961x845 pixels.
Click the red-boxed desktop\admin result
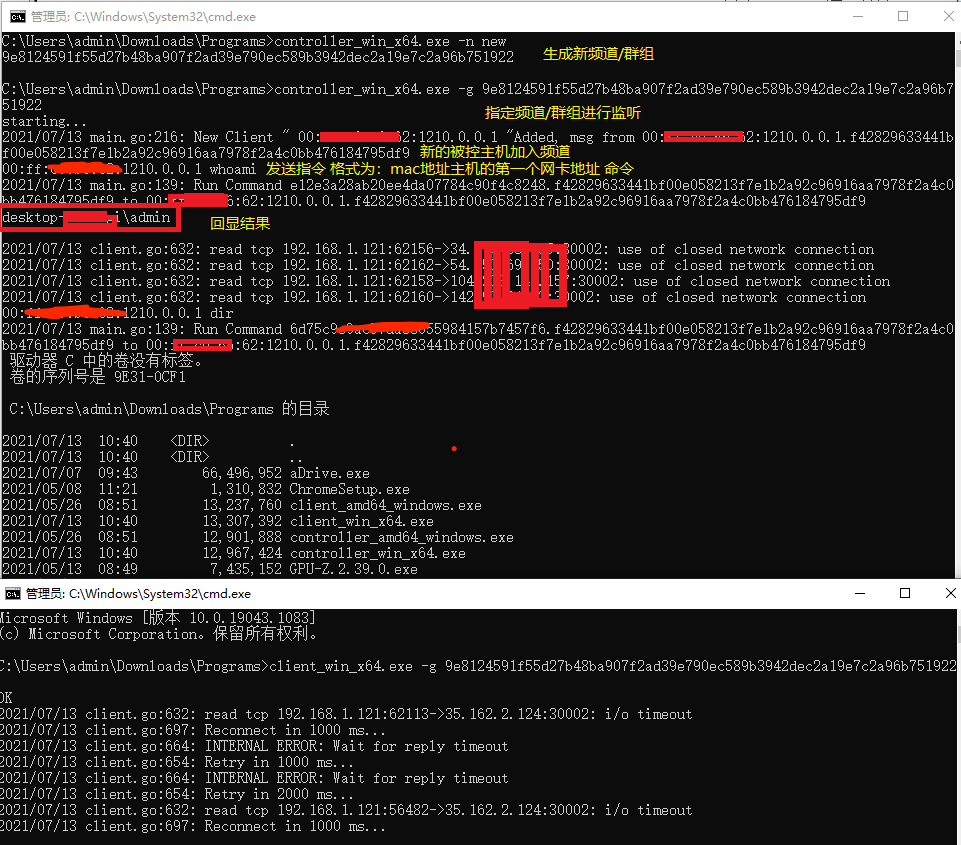point(90,219)
